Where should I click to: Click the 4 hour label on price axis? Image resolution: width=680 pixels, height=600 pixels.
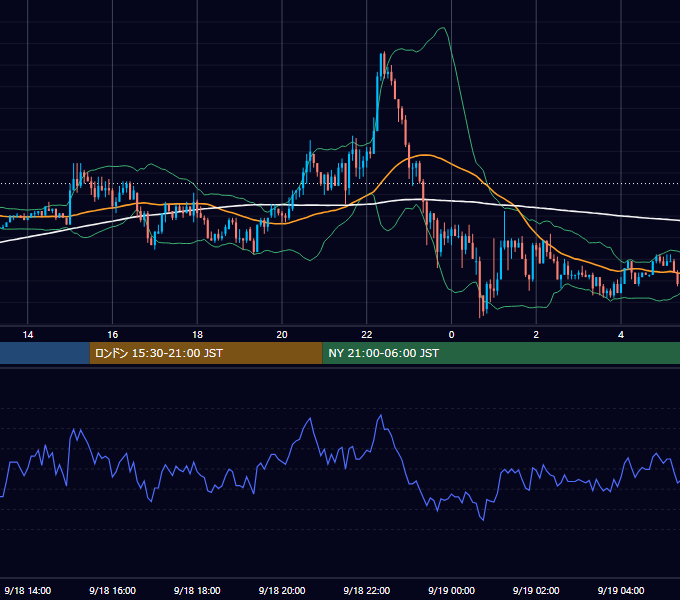coord(621,335)
